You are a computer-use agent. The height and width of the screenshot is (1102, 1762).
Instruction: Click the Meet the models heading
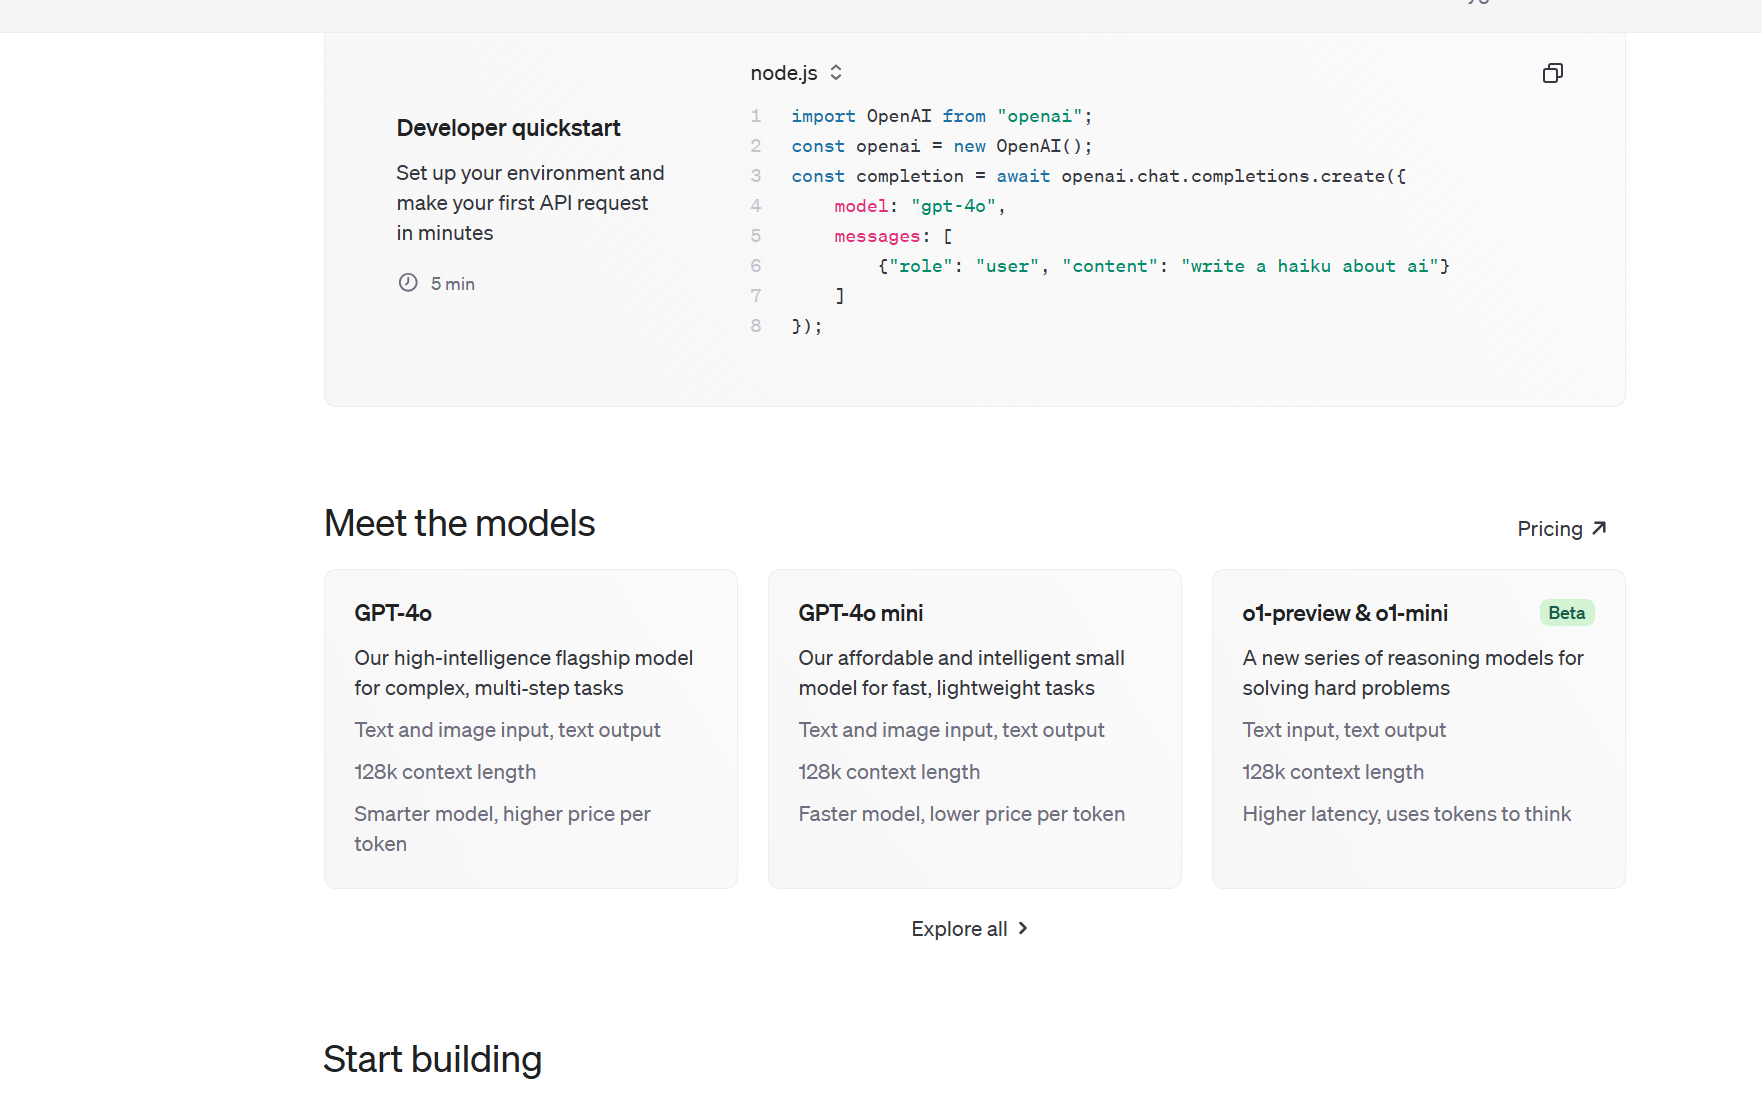click(x=459, y=523)
